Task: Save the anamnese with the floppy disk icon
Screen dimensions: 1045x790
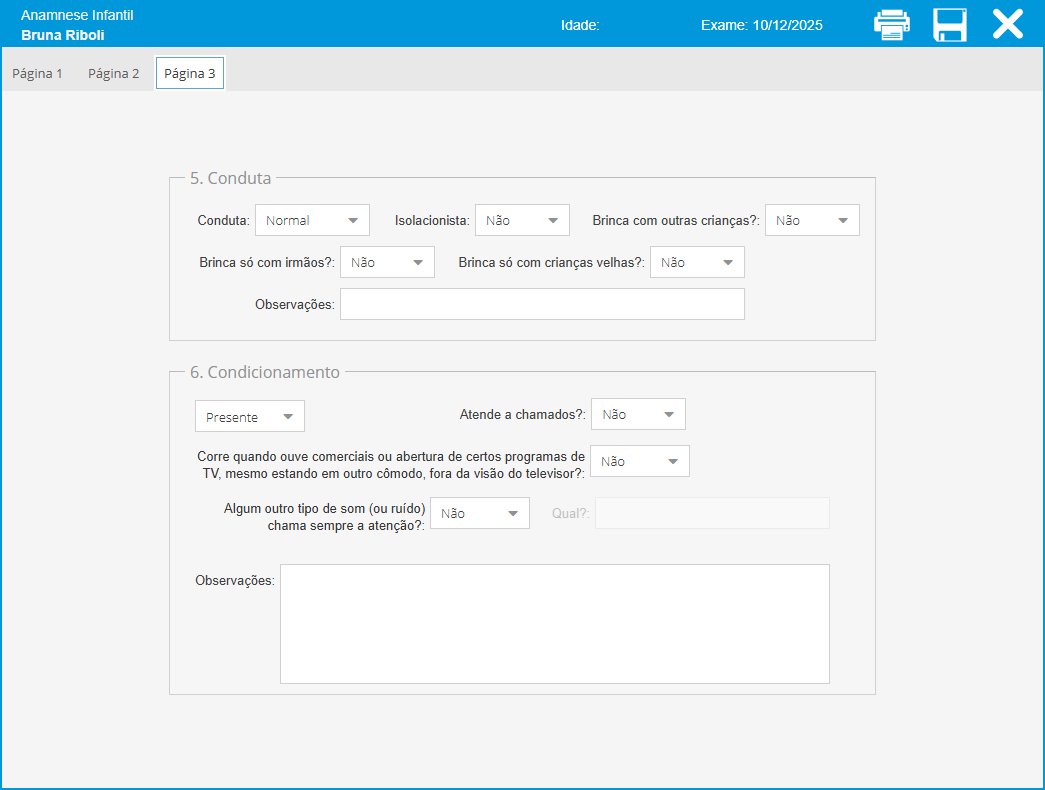Action: tap(949, 25)
